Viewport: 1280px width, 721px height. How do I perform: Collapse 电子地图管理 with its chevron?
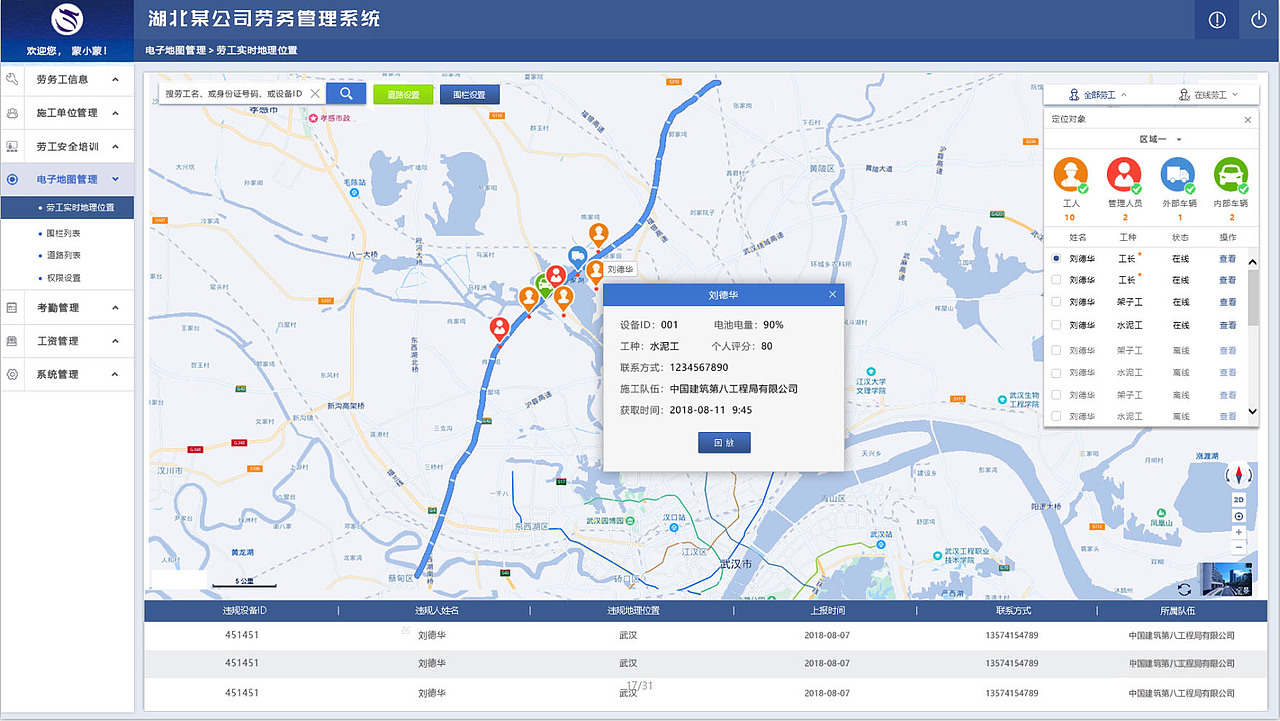[x=115, y=179]
